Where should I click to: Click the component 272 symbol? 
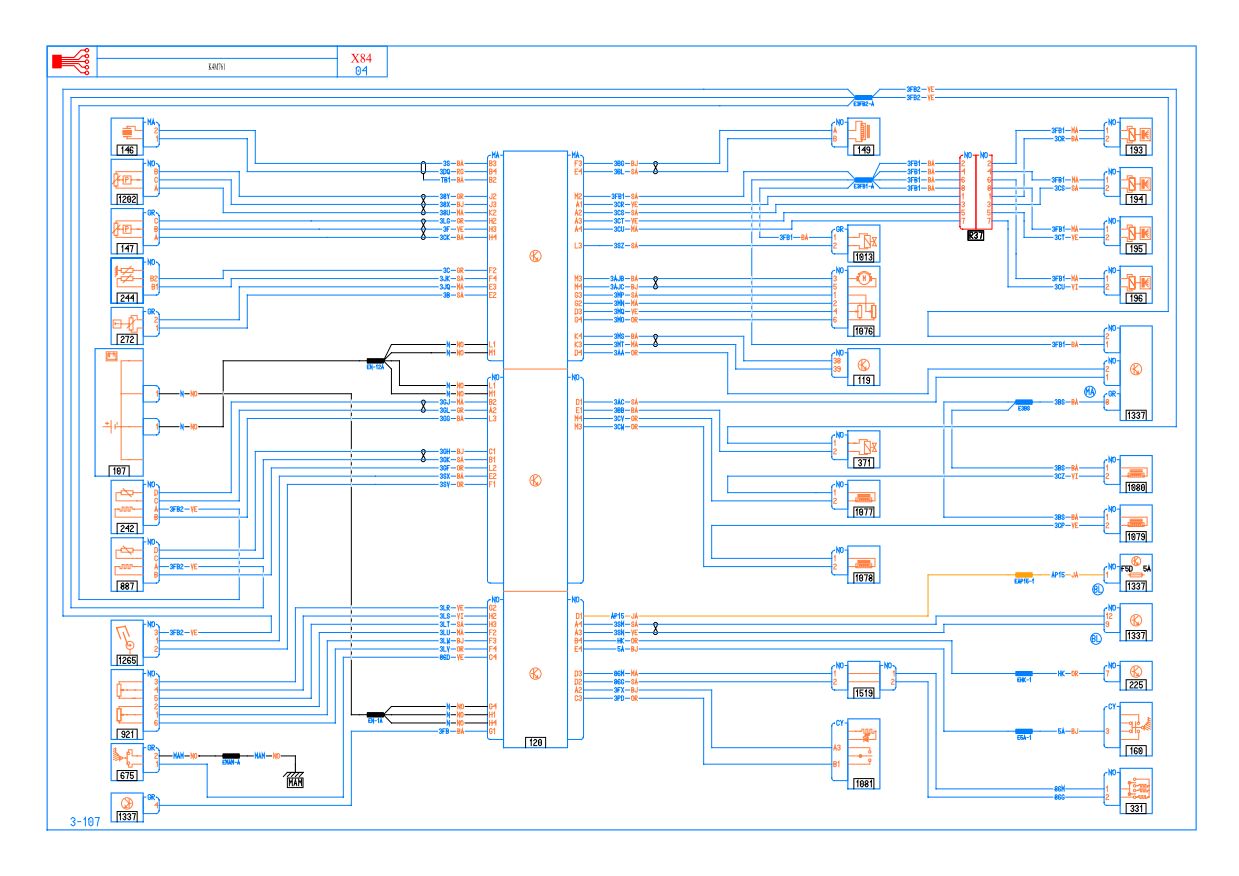pyautogui.click(x=127, y=325)
